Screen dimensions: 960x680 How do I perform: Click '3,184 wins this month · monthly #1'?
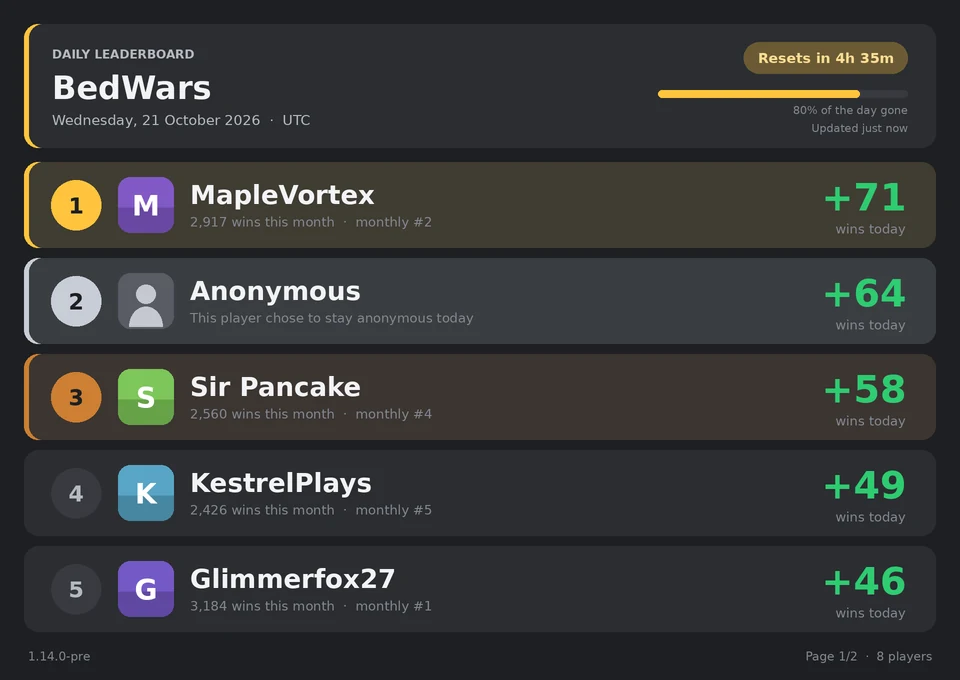coord(311,607)
